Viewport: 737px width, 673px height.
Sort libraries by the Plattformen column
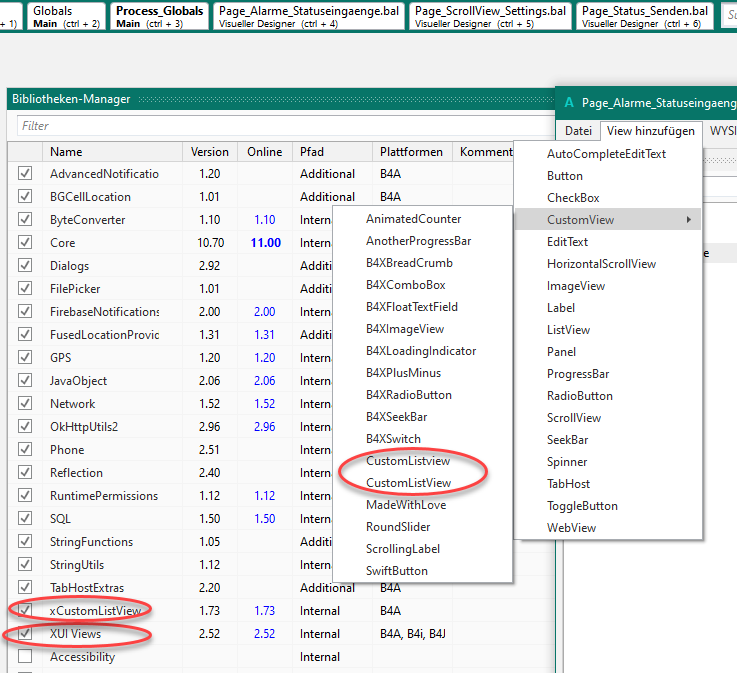[x=411, y=152]
